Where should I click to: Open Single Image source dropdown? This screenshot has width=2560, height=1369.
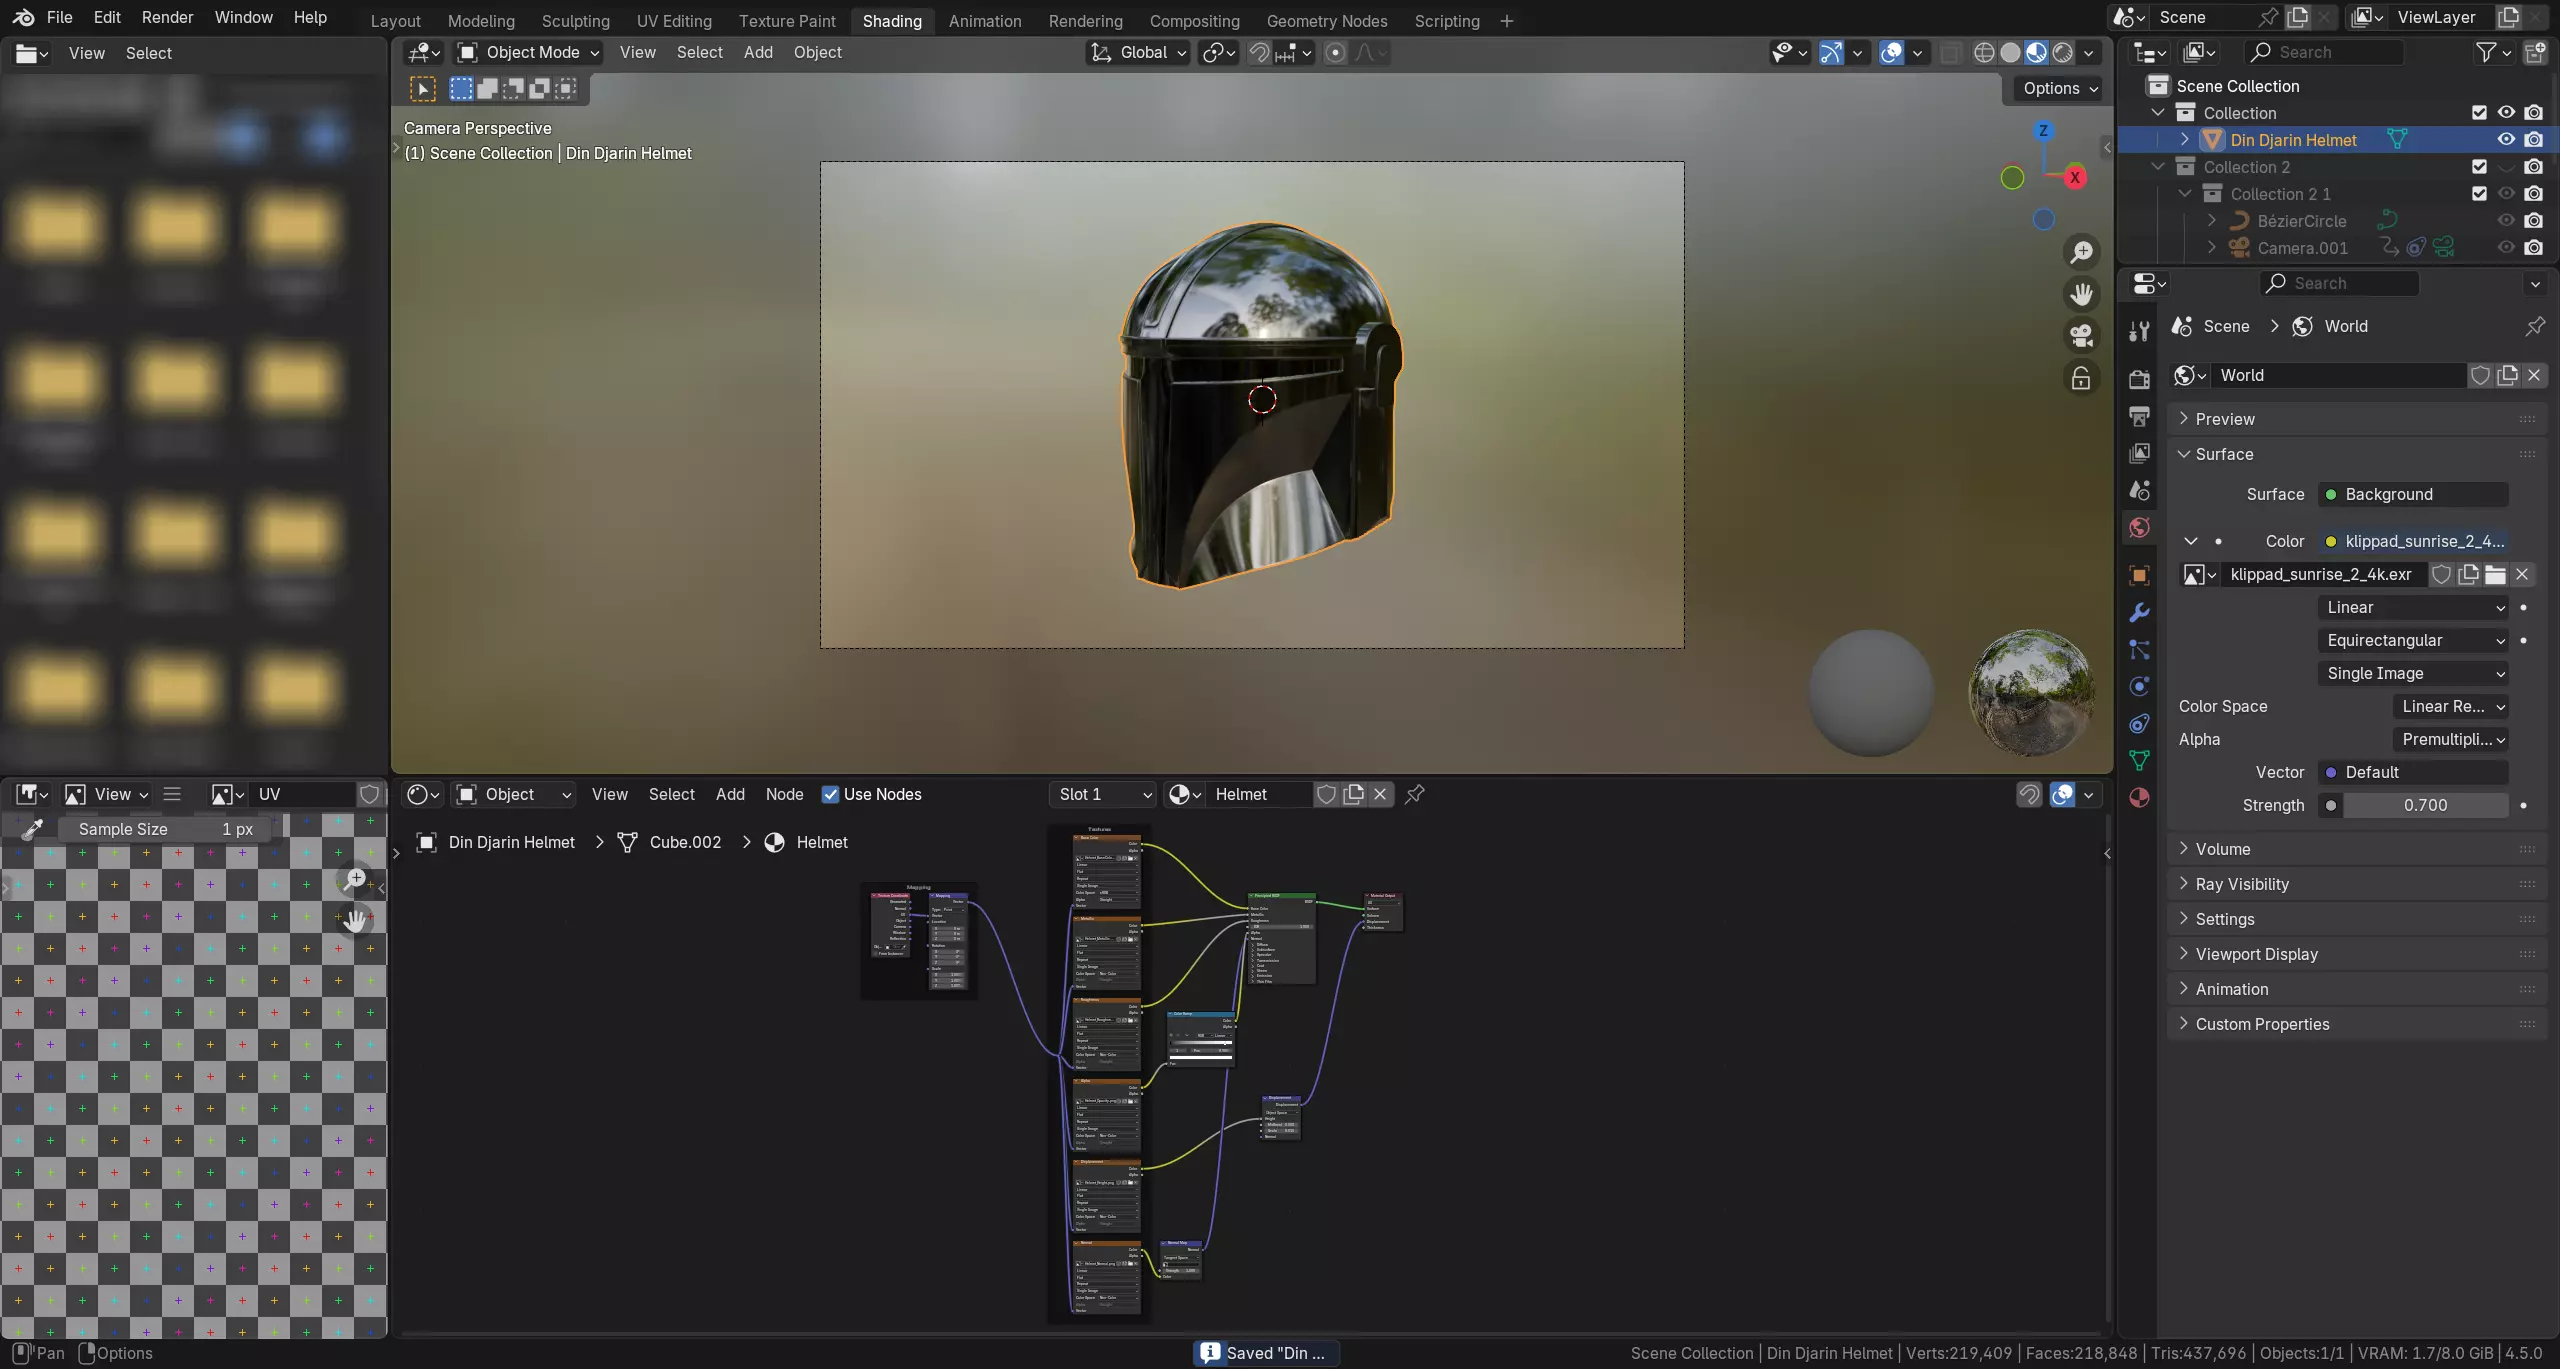click(x=2412, y=673)
